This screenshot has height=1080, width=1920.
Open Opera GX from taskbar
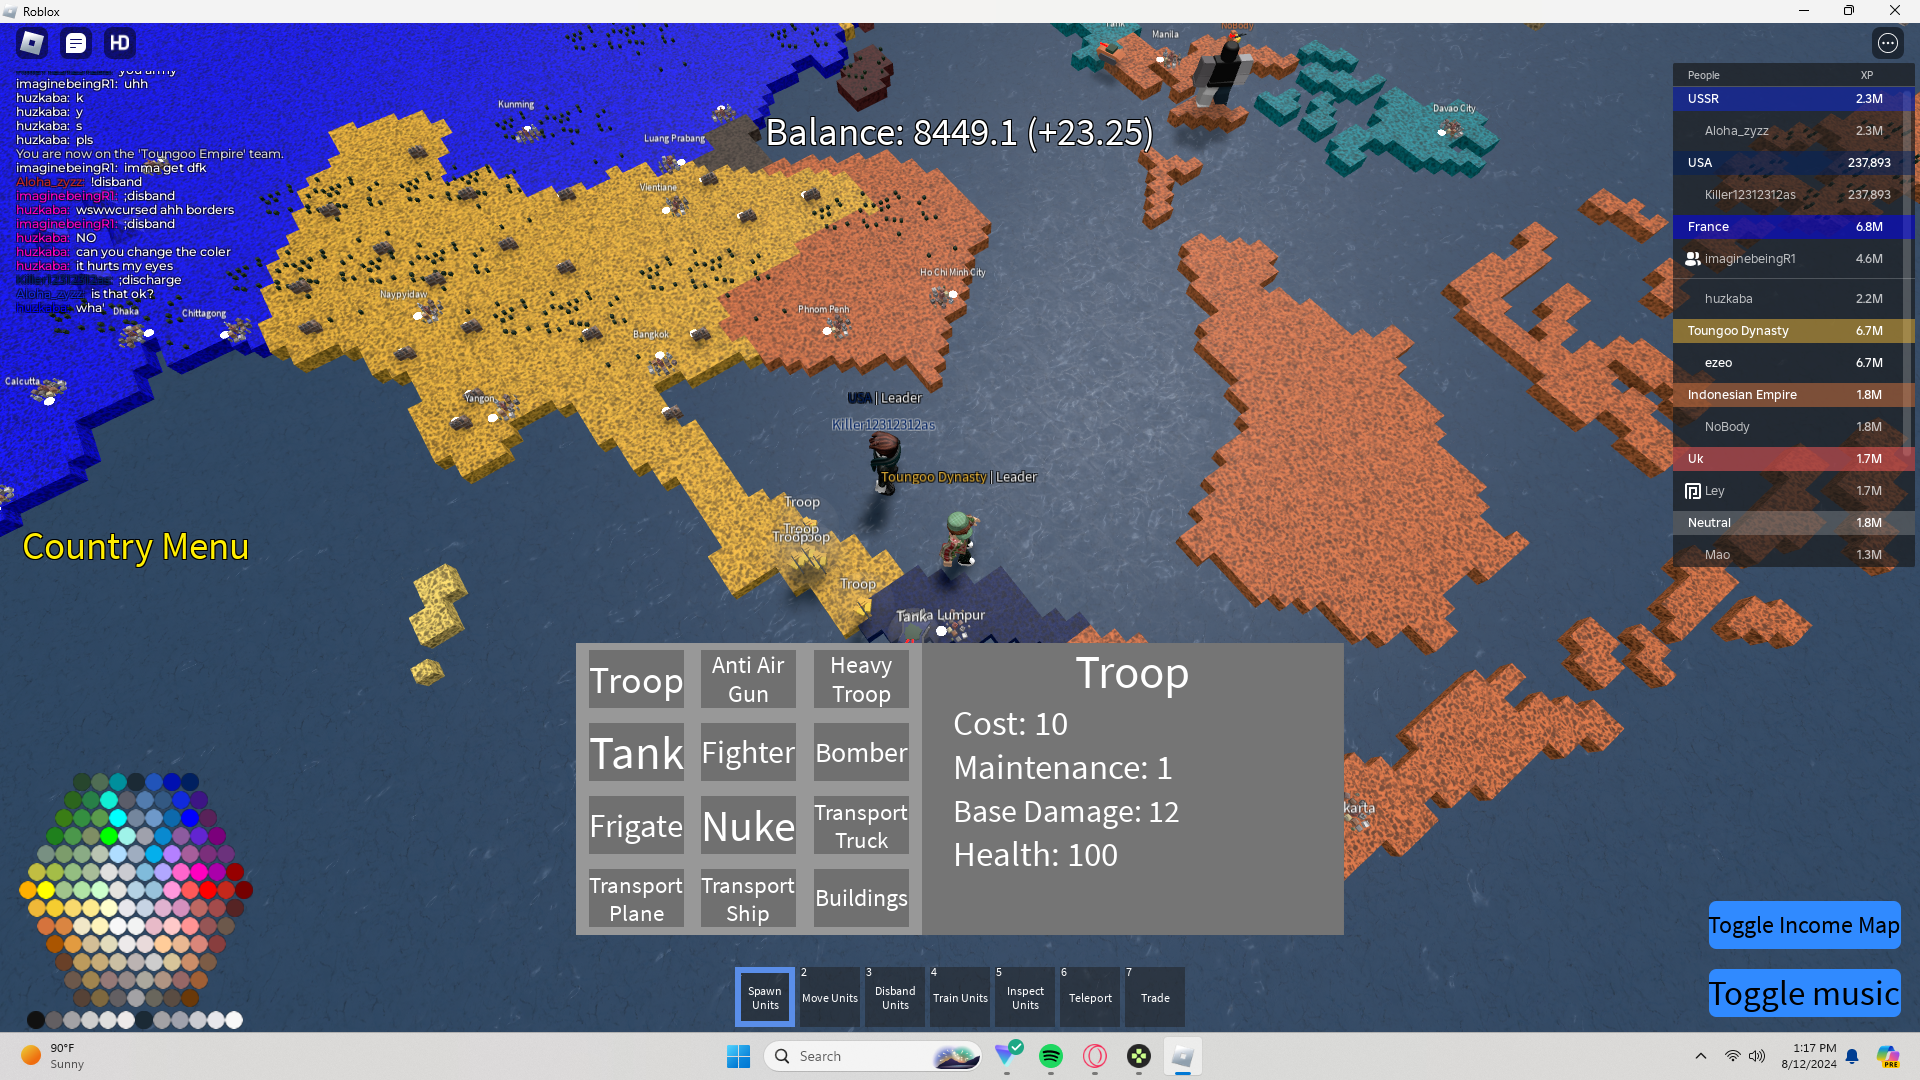click(x=1095, y=1056)
